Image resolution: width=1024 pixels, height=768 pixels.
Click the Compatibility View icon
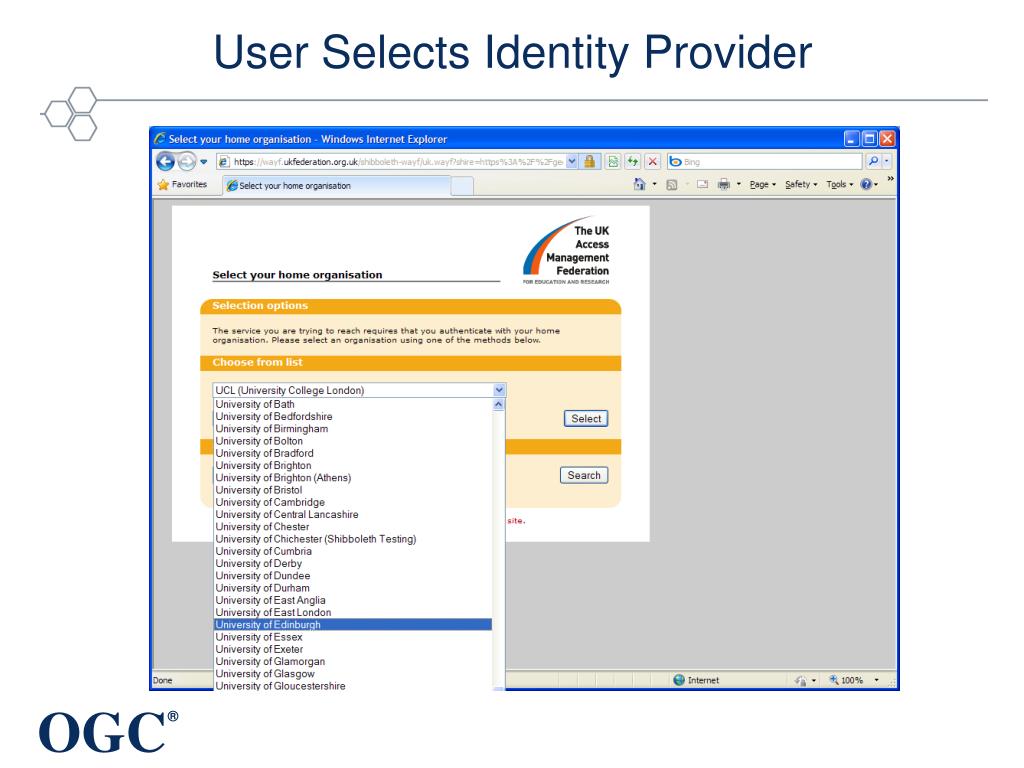point(613,161)
